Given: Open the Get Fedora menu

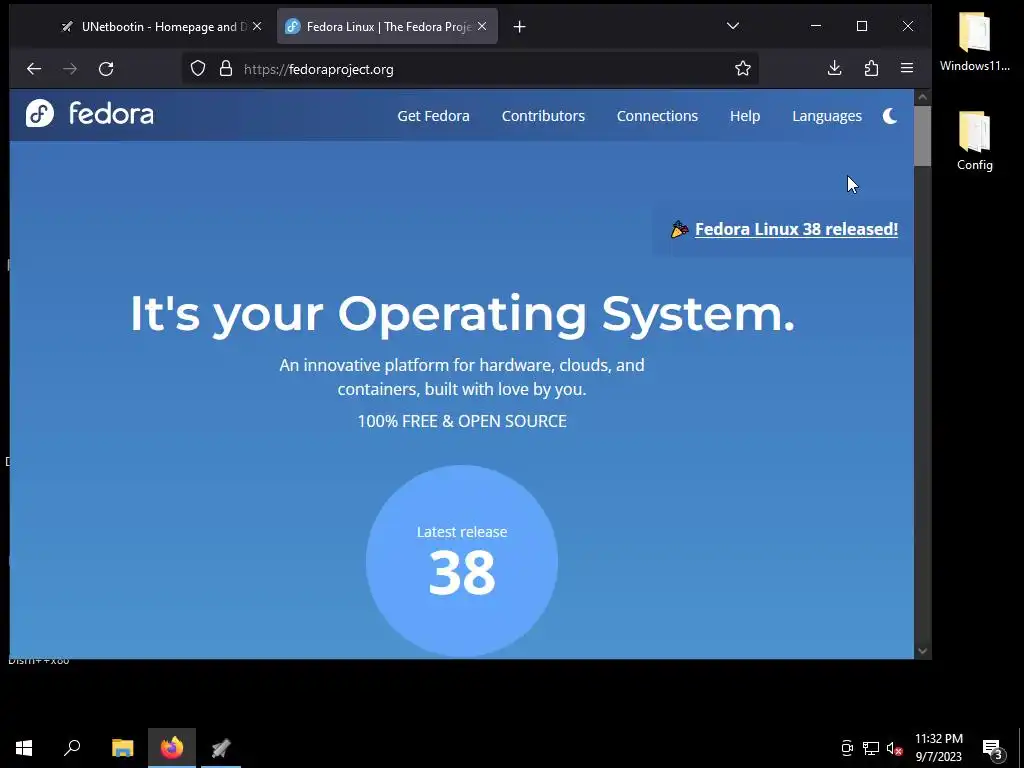Looking at the screenshot, I should 433,116.
